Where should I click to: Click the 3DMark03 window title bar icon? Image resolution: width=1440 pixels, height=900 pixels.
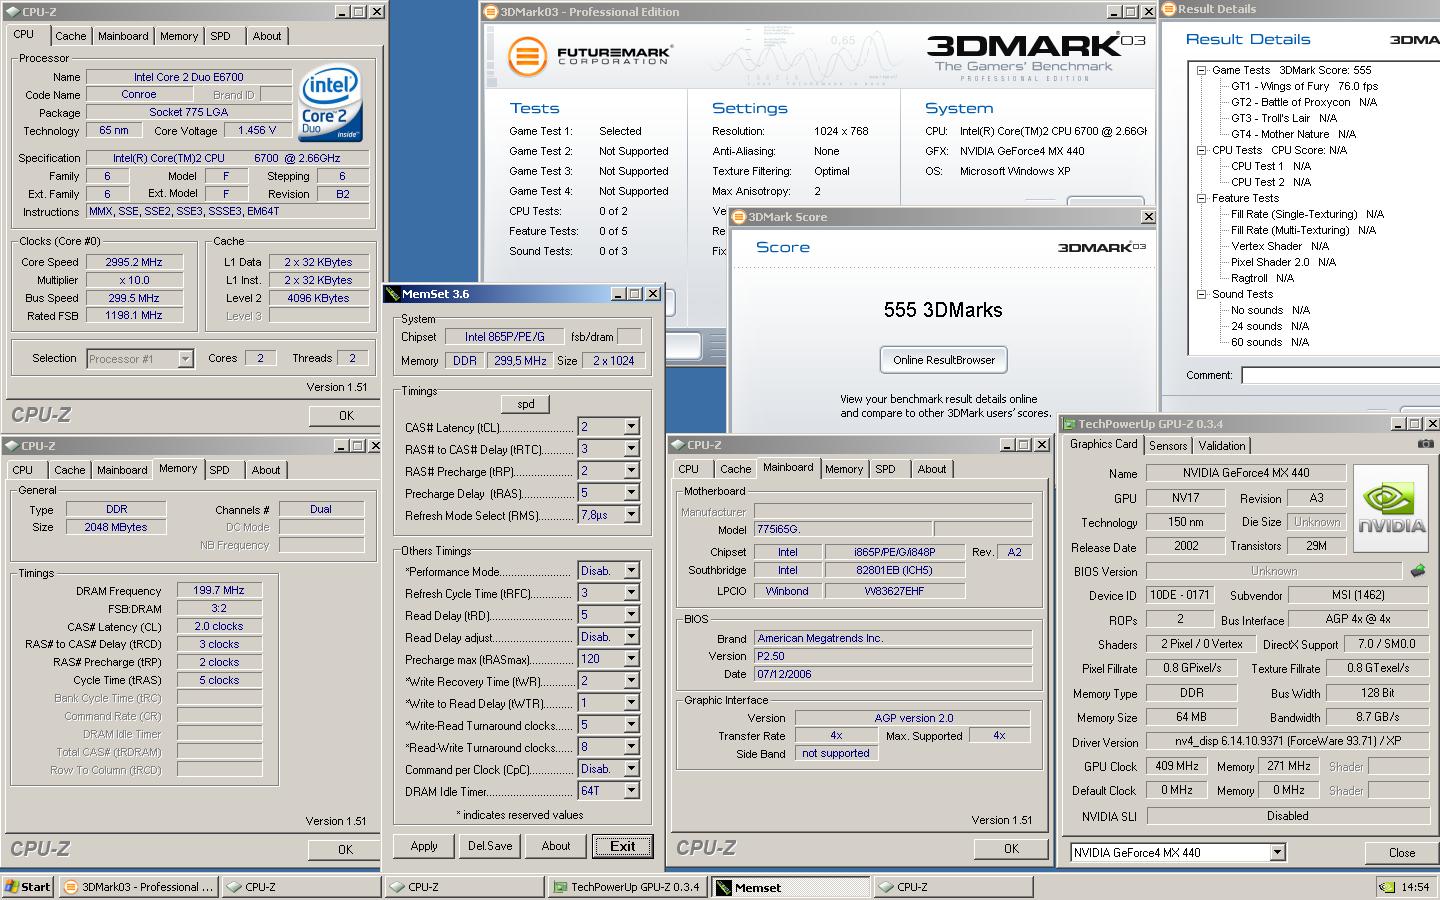coord(490,12)
